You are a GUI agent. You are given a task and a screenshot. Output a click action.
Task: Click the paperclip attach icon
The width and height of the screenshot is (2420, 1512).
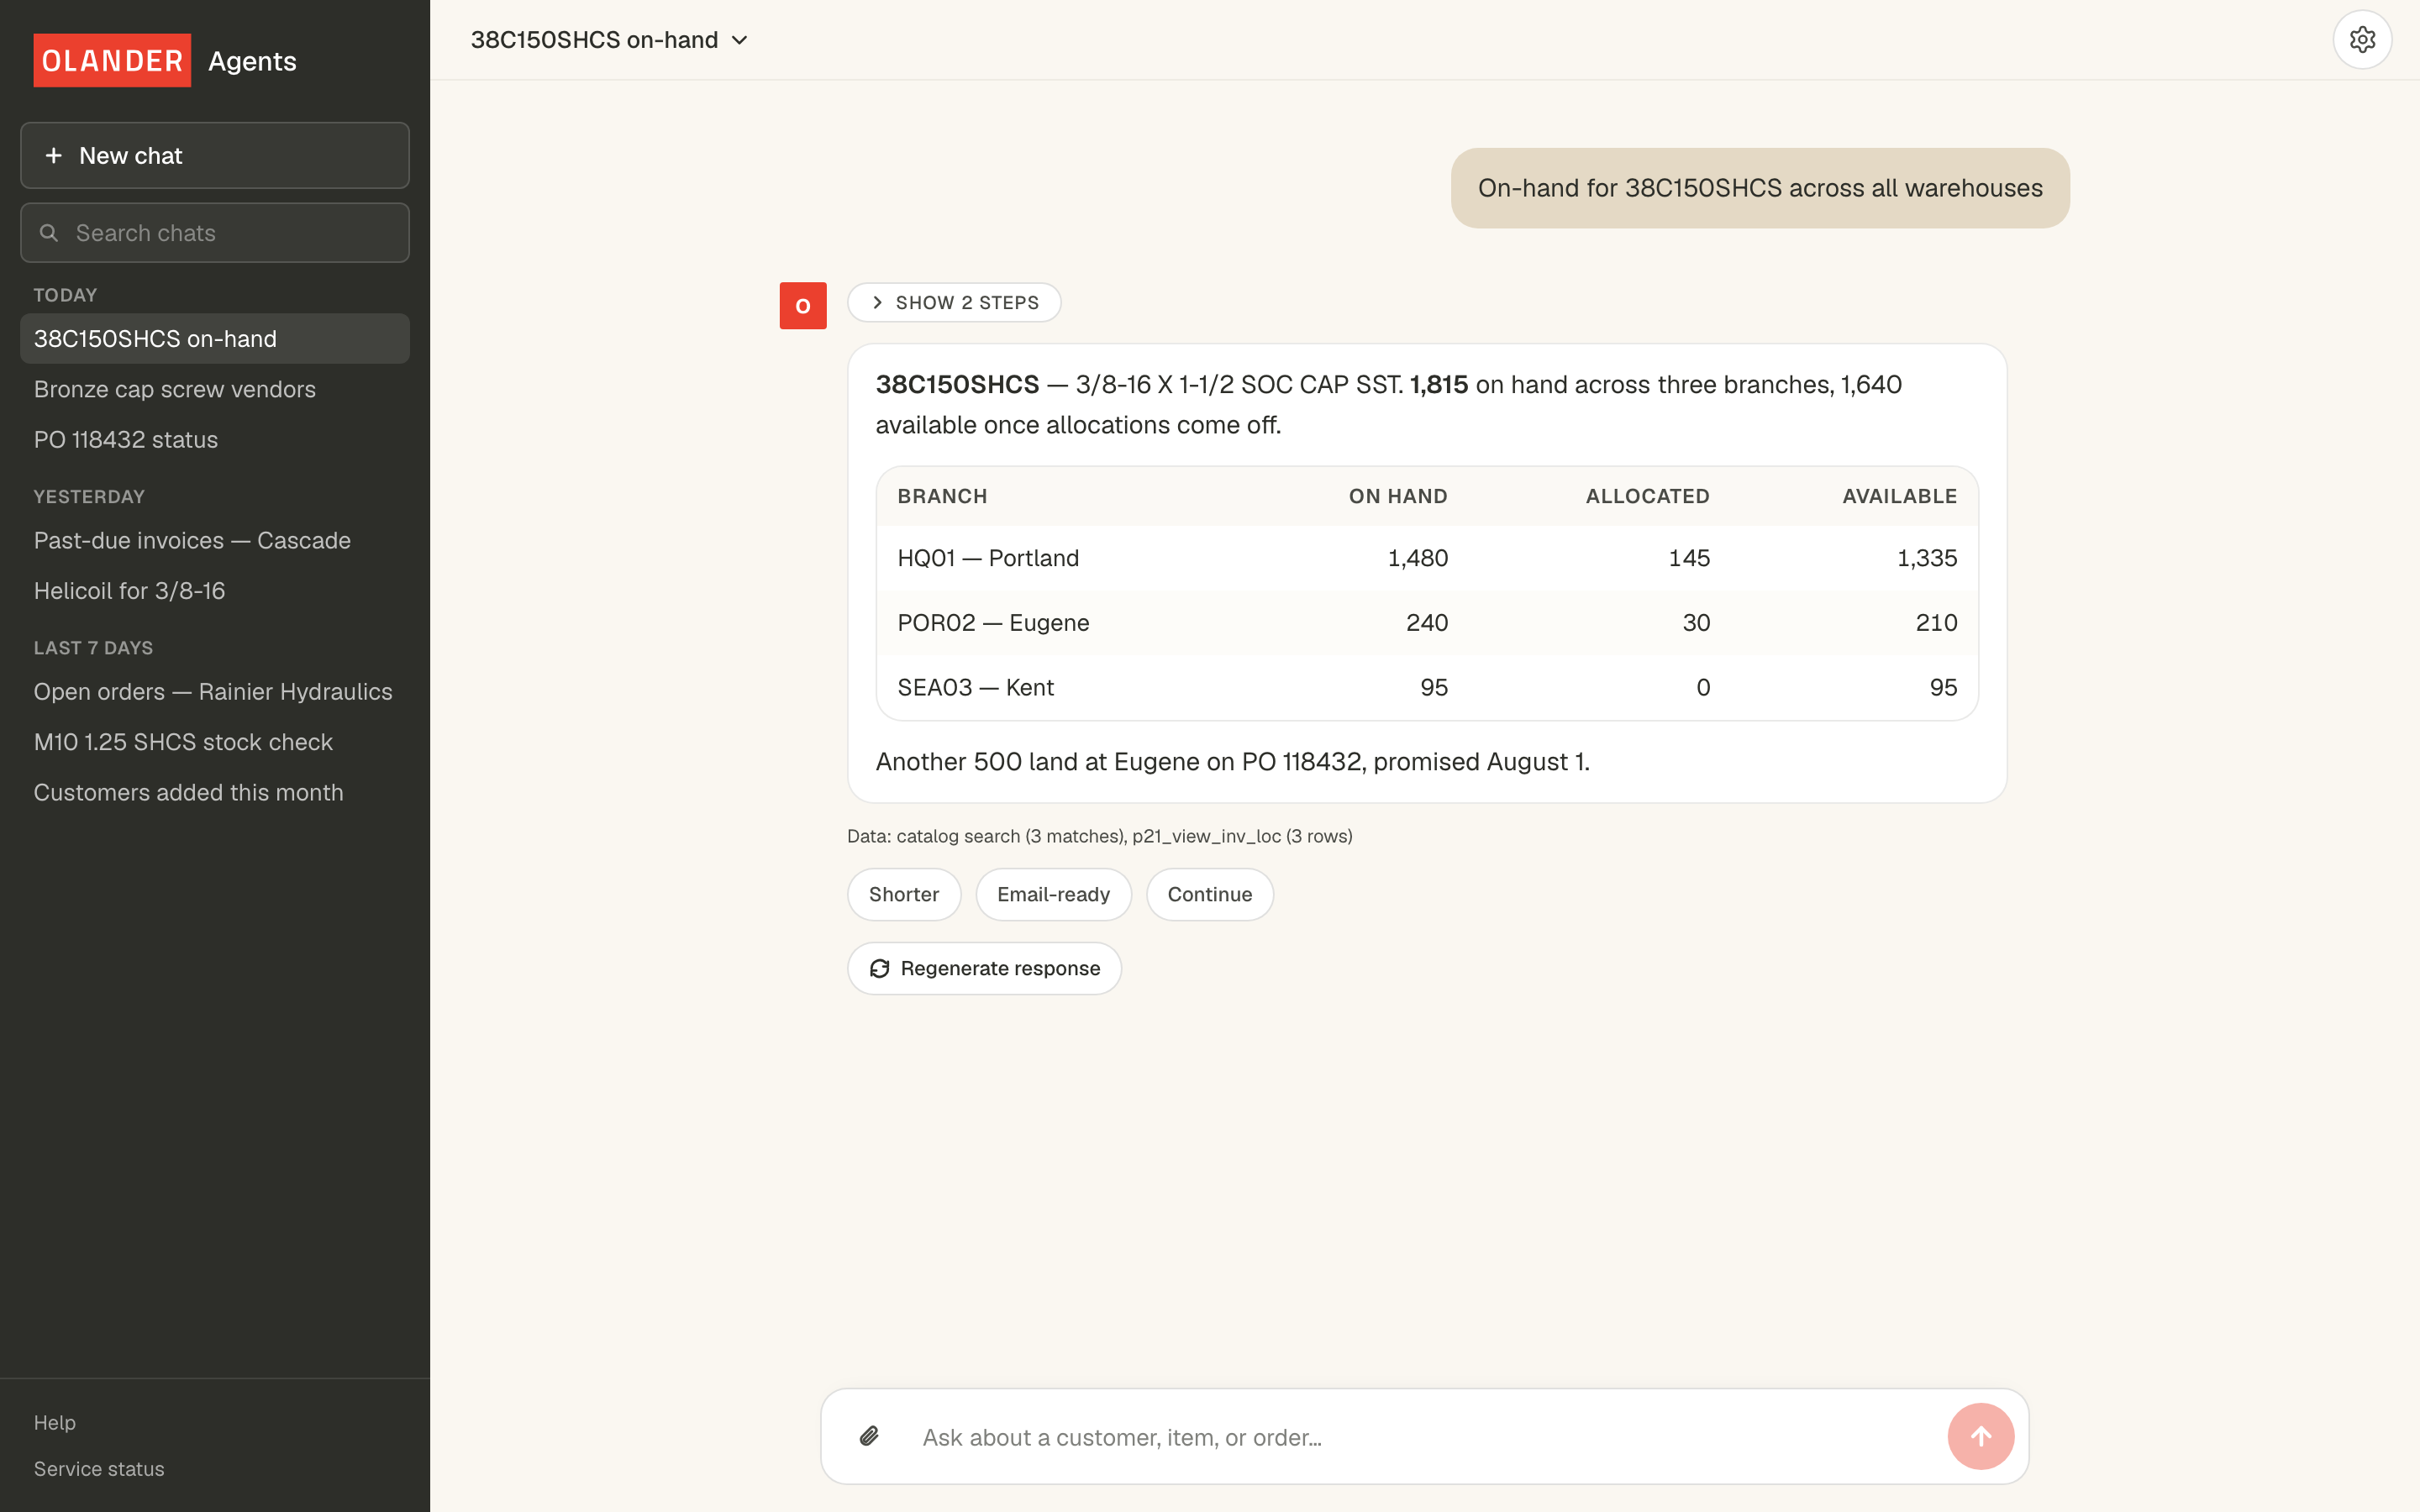click(869, 1436)
